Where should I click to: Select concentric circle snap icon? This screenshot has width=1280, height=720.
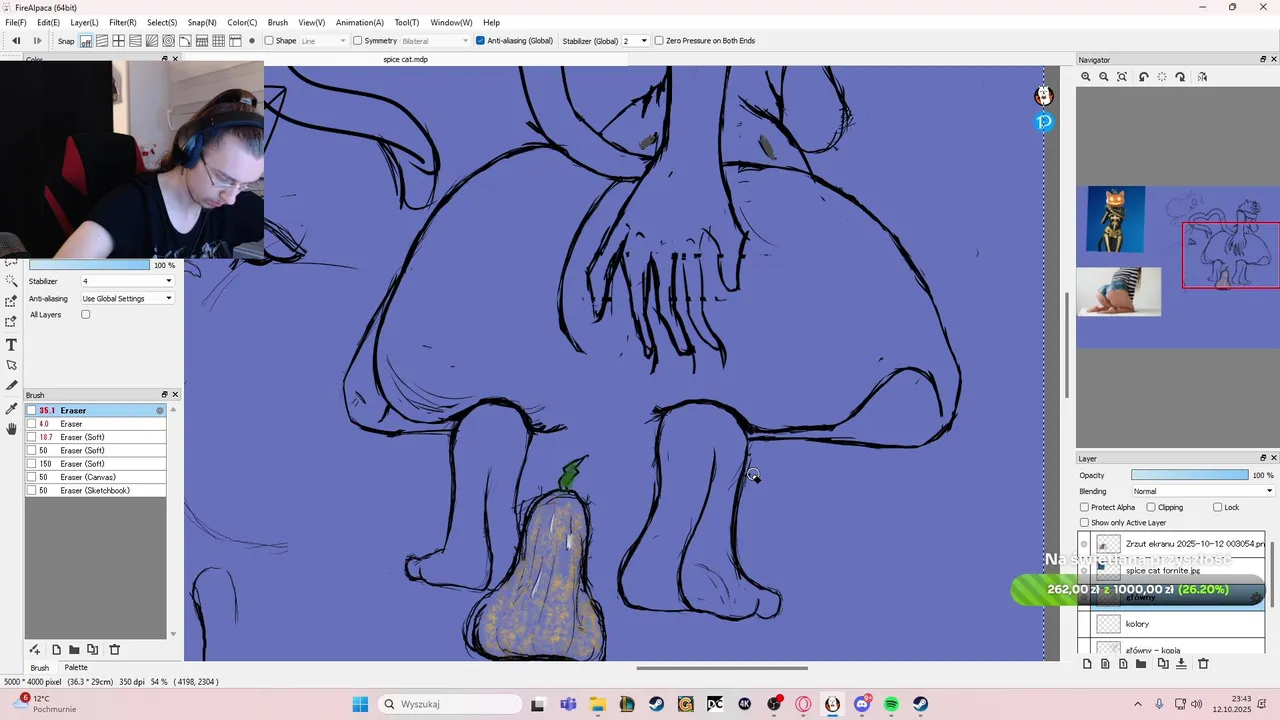[x=169, y=41]
